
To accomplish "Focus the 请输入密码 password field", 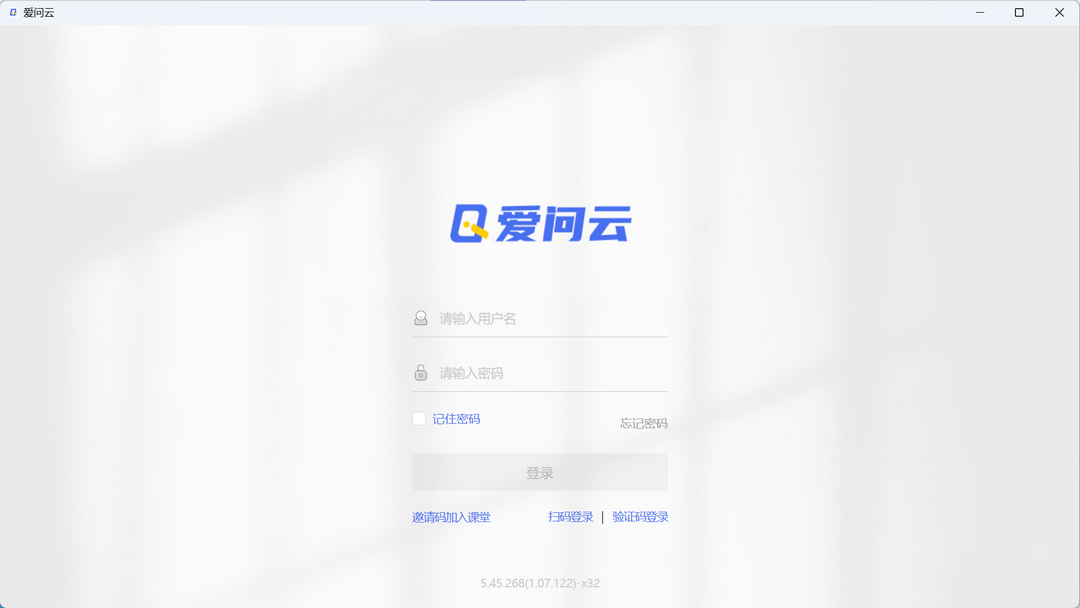I will pyautogui.click(x=550, y=373).
